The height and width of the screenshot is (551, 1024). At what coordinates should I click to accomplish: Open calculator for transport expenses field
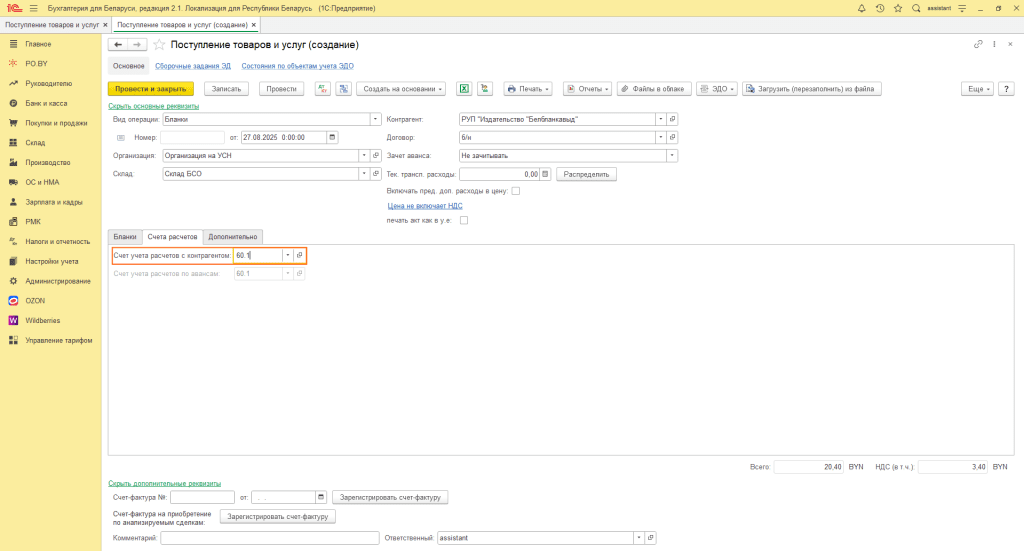pos(545,174)
